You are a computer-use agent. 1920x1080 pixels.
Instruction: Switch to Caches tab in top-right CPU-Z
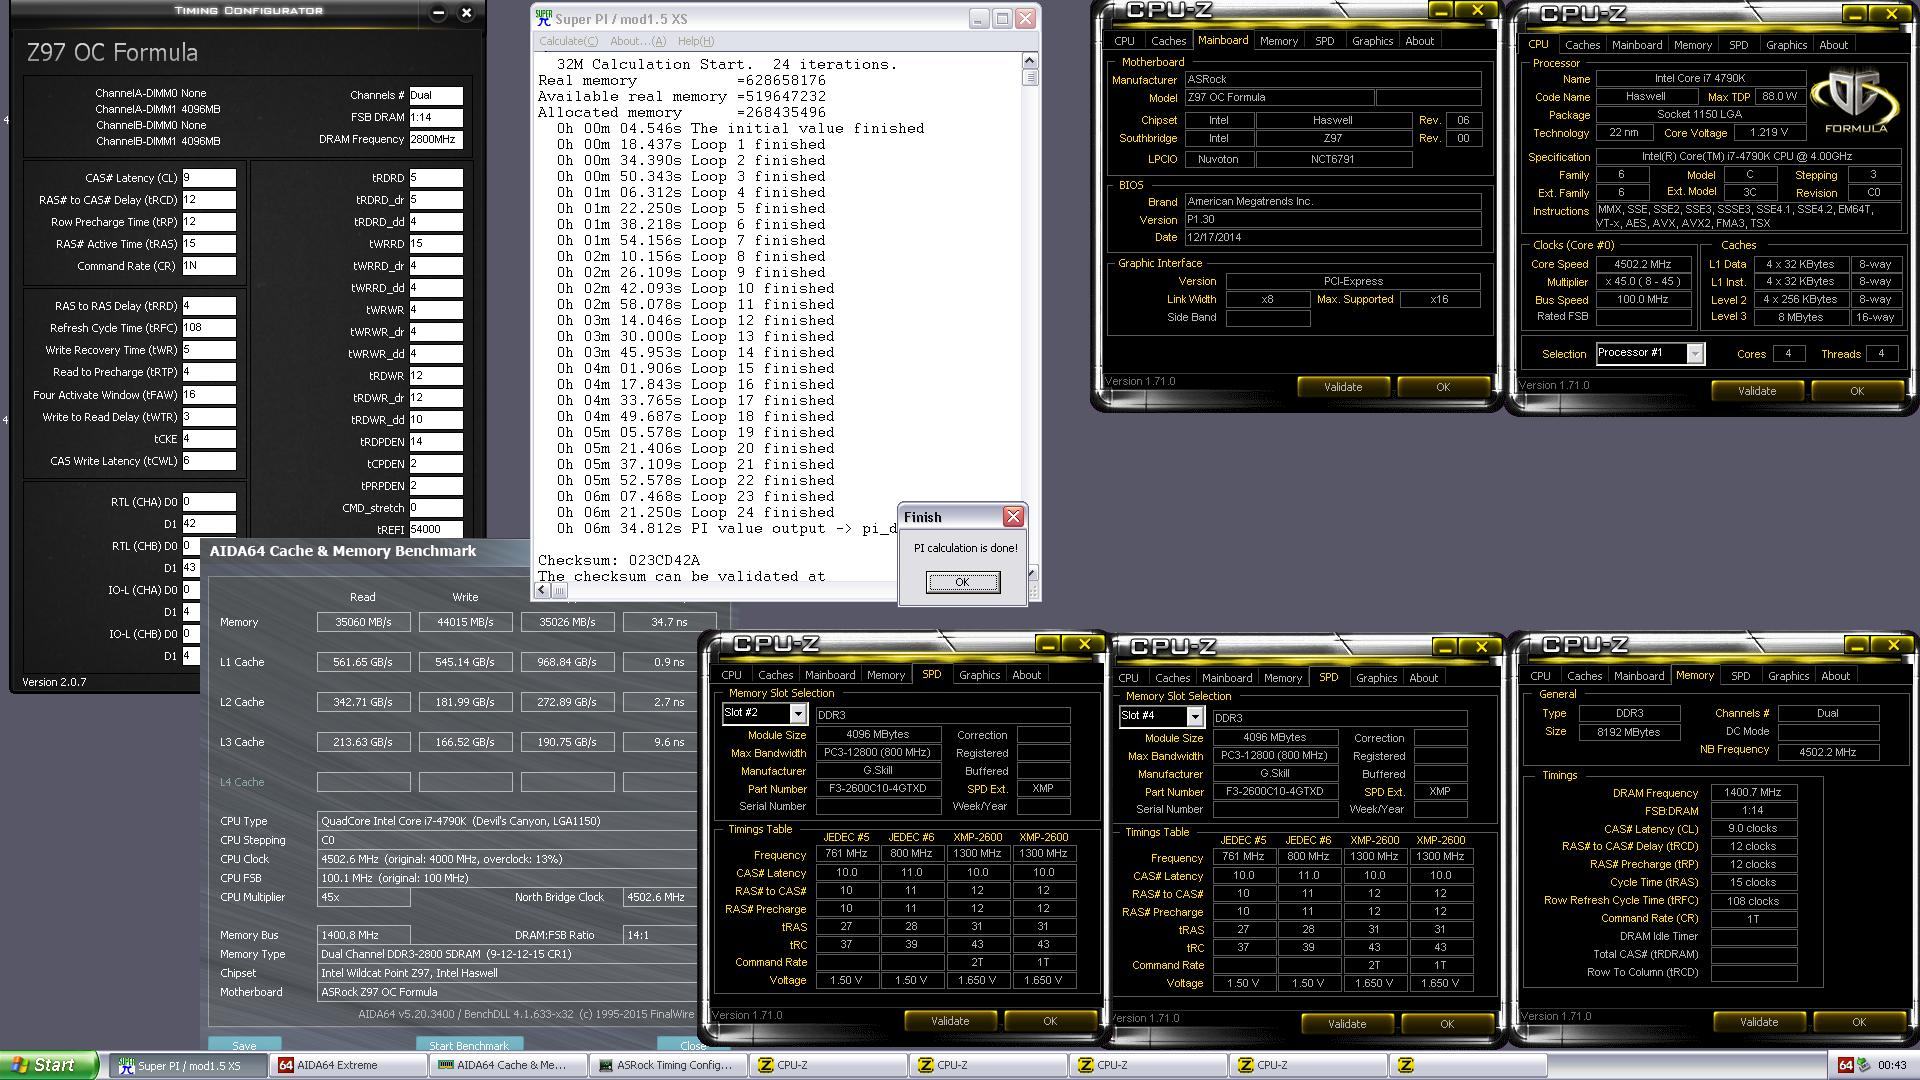point(1581,45)
